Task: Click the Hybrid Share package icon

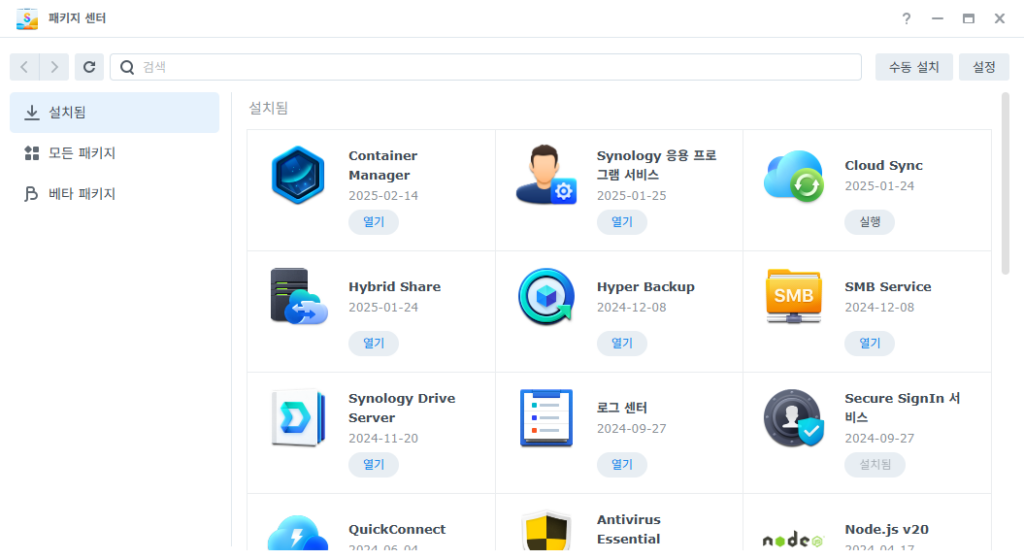Action: point(298,296)
